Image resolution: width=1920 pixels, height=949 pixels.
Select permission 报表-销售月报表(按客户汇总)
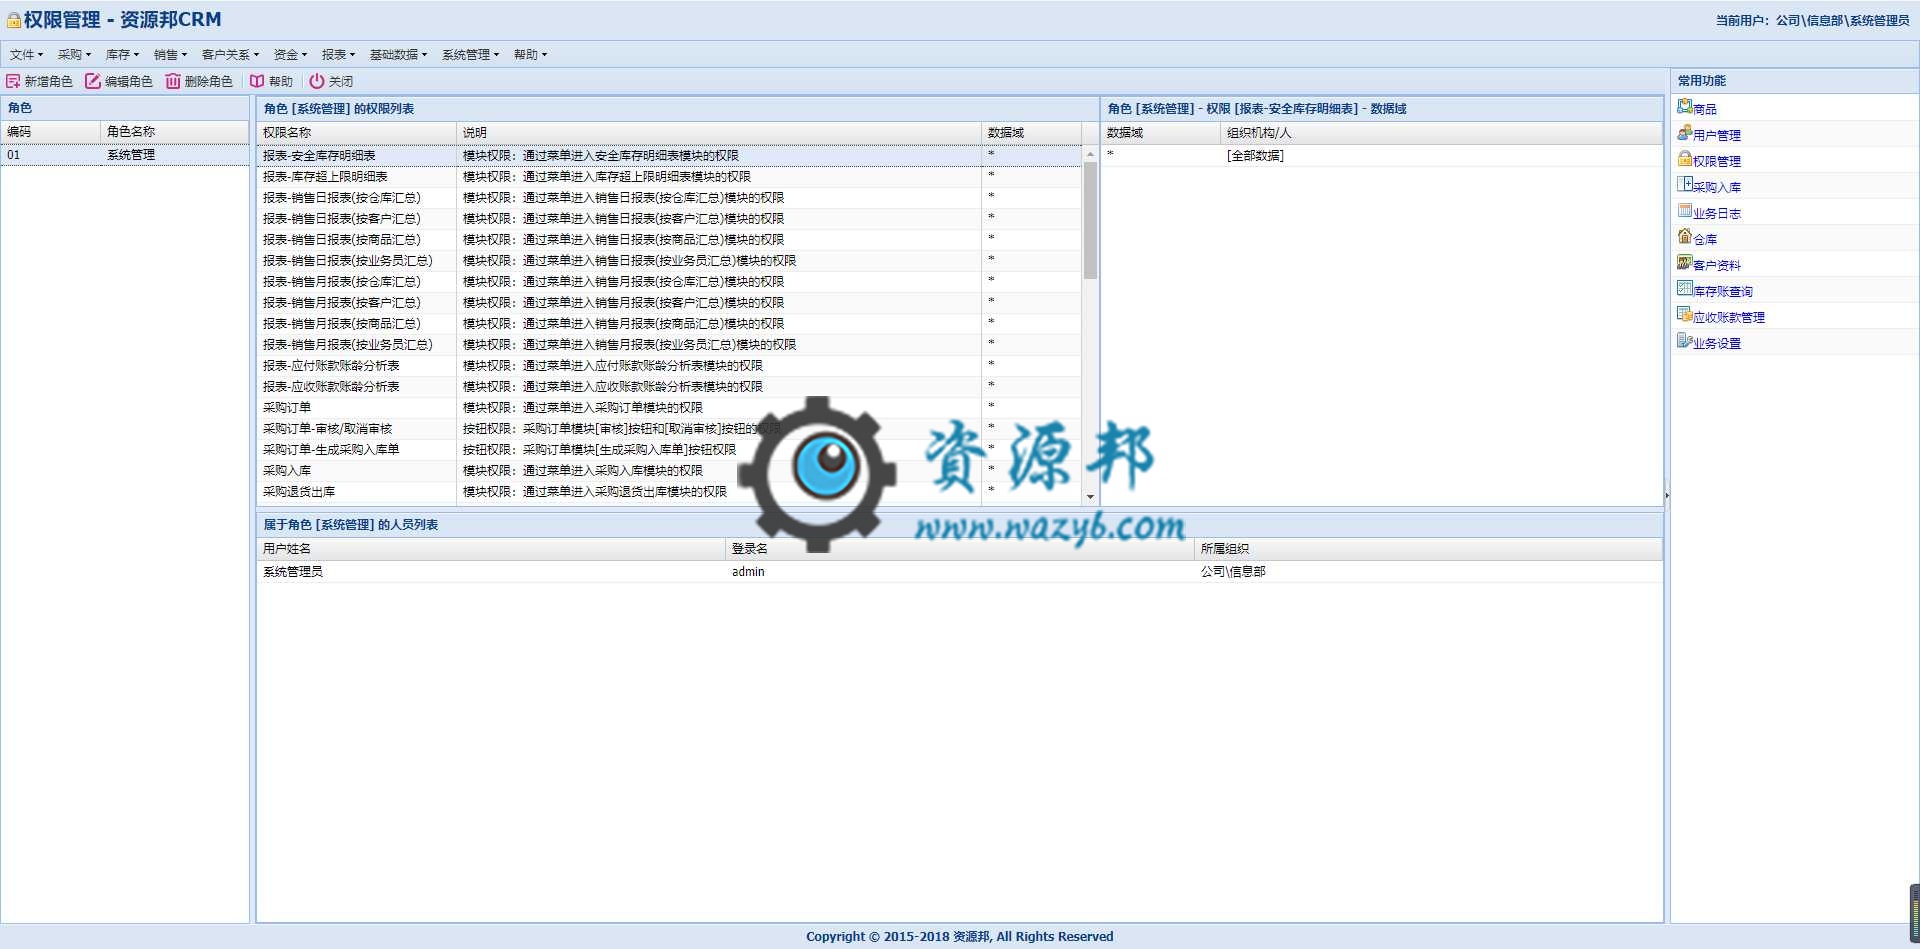pyautogui.click(x=669, y=302)
